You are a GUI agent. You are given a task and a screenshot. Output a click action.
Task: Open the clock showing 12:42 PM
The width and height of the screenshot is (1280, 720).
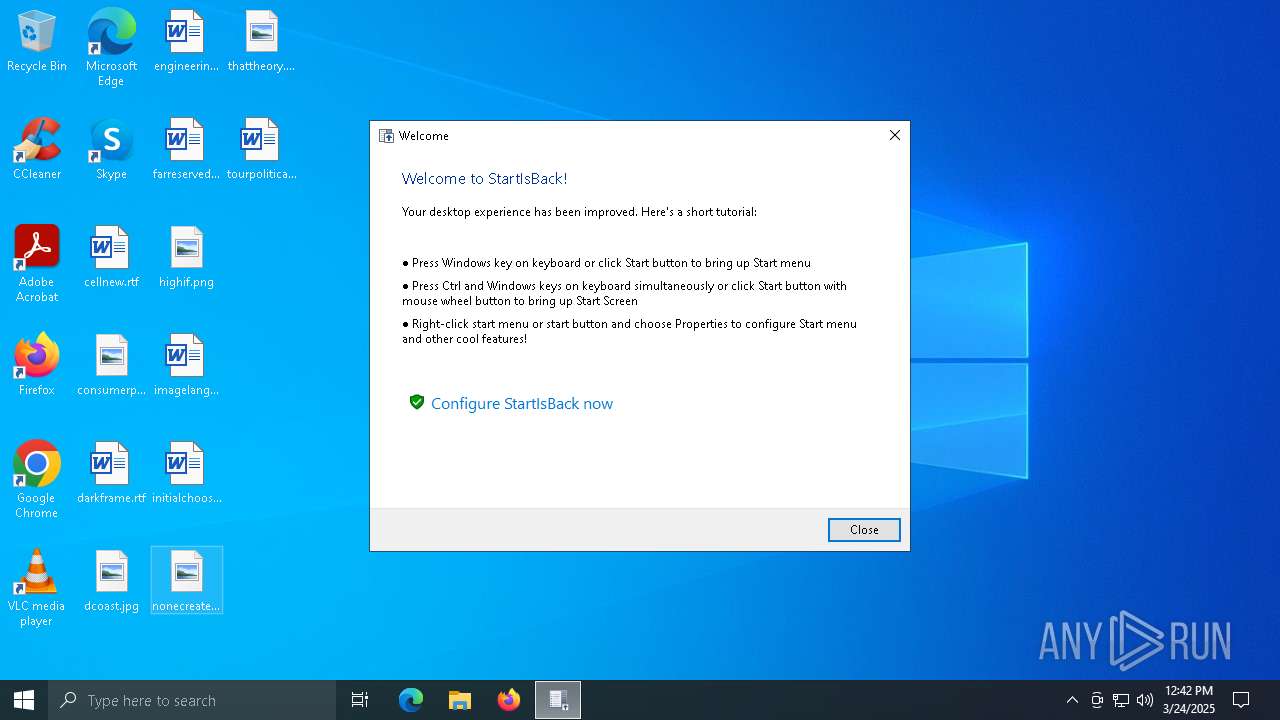click(1189, 700)
